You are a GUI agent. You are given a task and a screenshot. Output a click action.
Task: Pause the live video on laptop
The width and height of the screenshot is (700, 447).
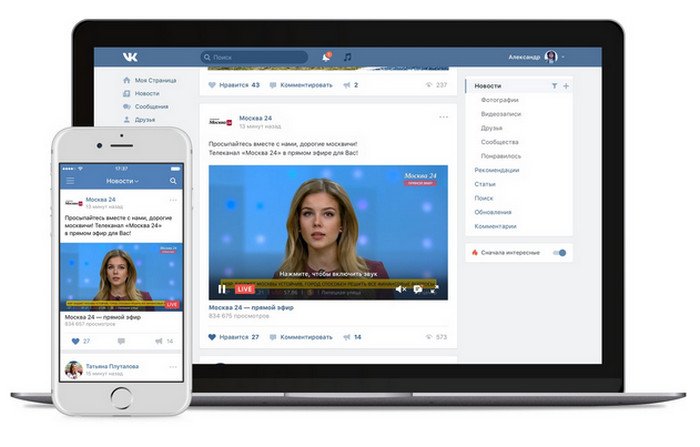pos(222,289)
